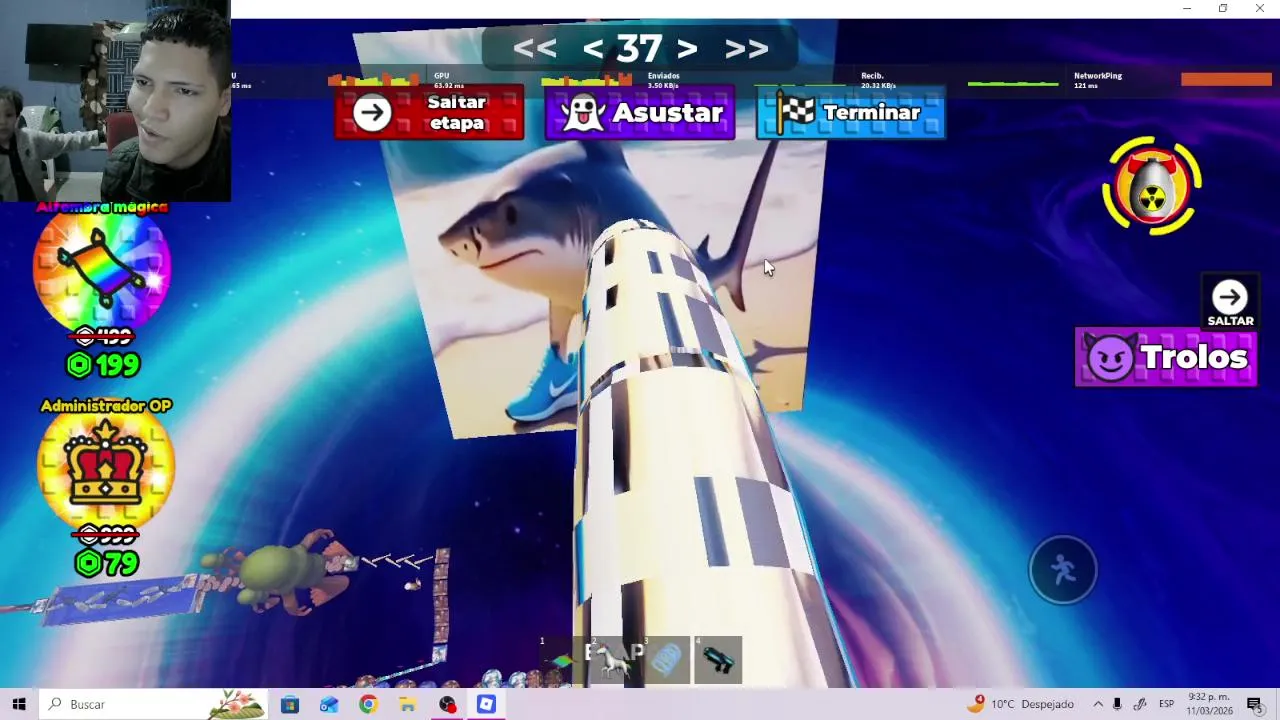Tap the running-figure jump button
This screenshot has height=720, width=1280.
click(1063, 570)
